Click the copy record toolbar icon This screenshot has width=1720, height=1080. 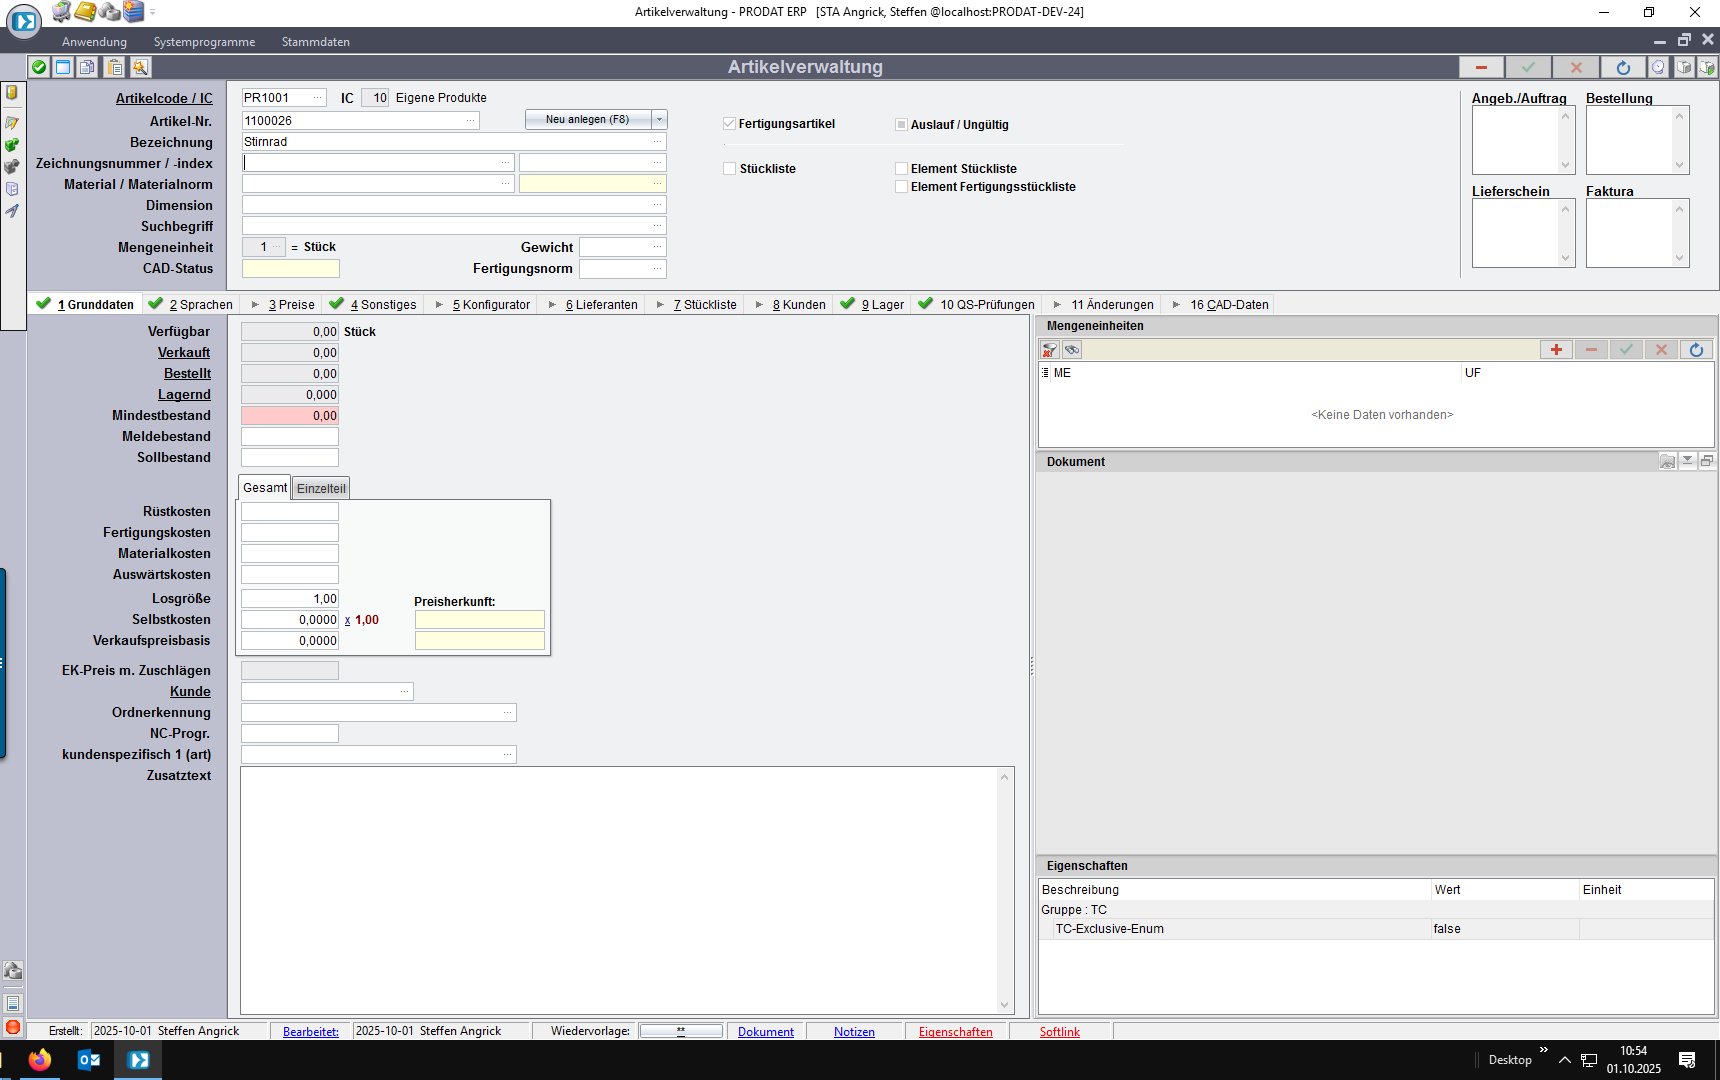point(88,67)
